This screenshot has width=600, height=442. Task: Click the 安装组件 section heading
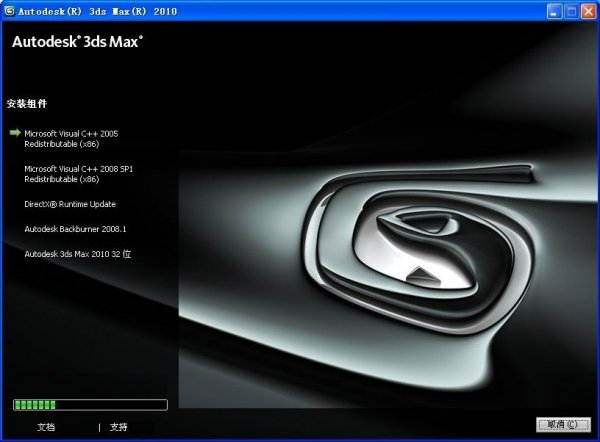(x=27, y=103)
